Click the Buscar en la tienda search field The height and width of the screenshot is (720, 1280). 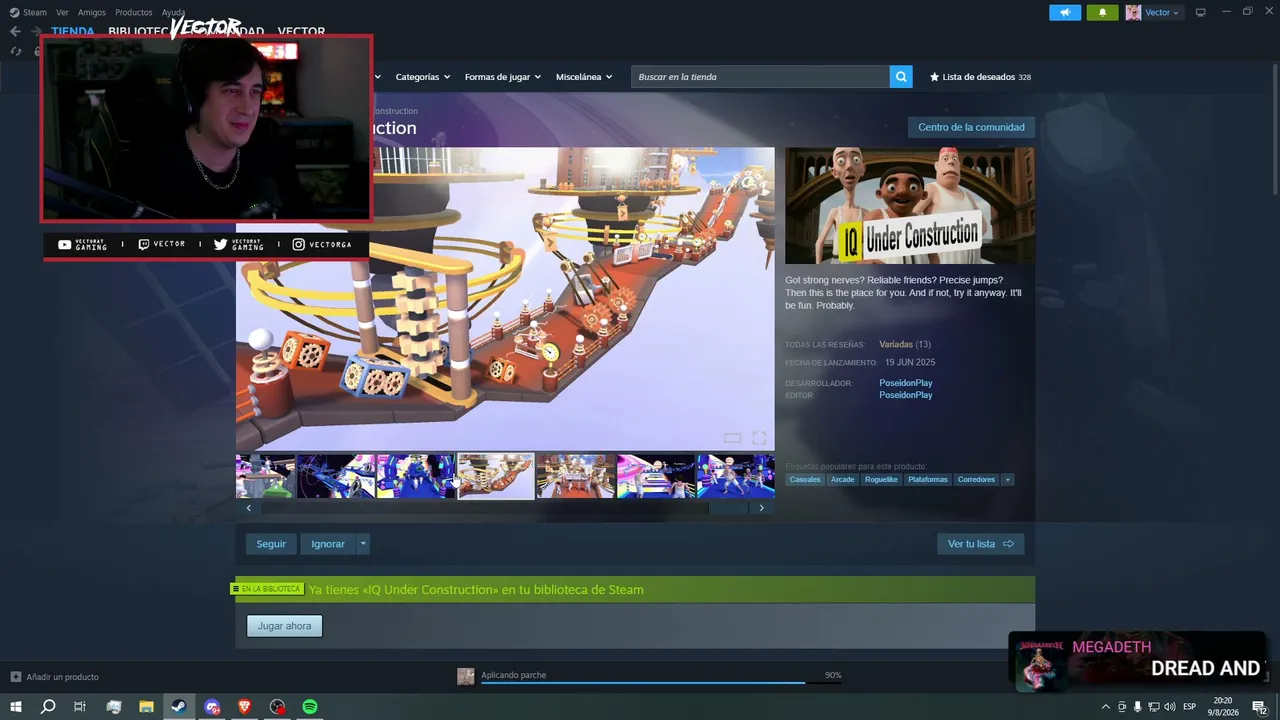pos(760,77)
